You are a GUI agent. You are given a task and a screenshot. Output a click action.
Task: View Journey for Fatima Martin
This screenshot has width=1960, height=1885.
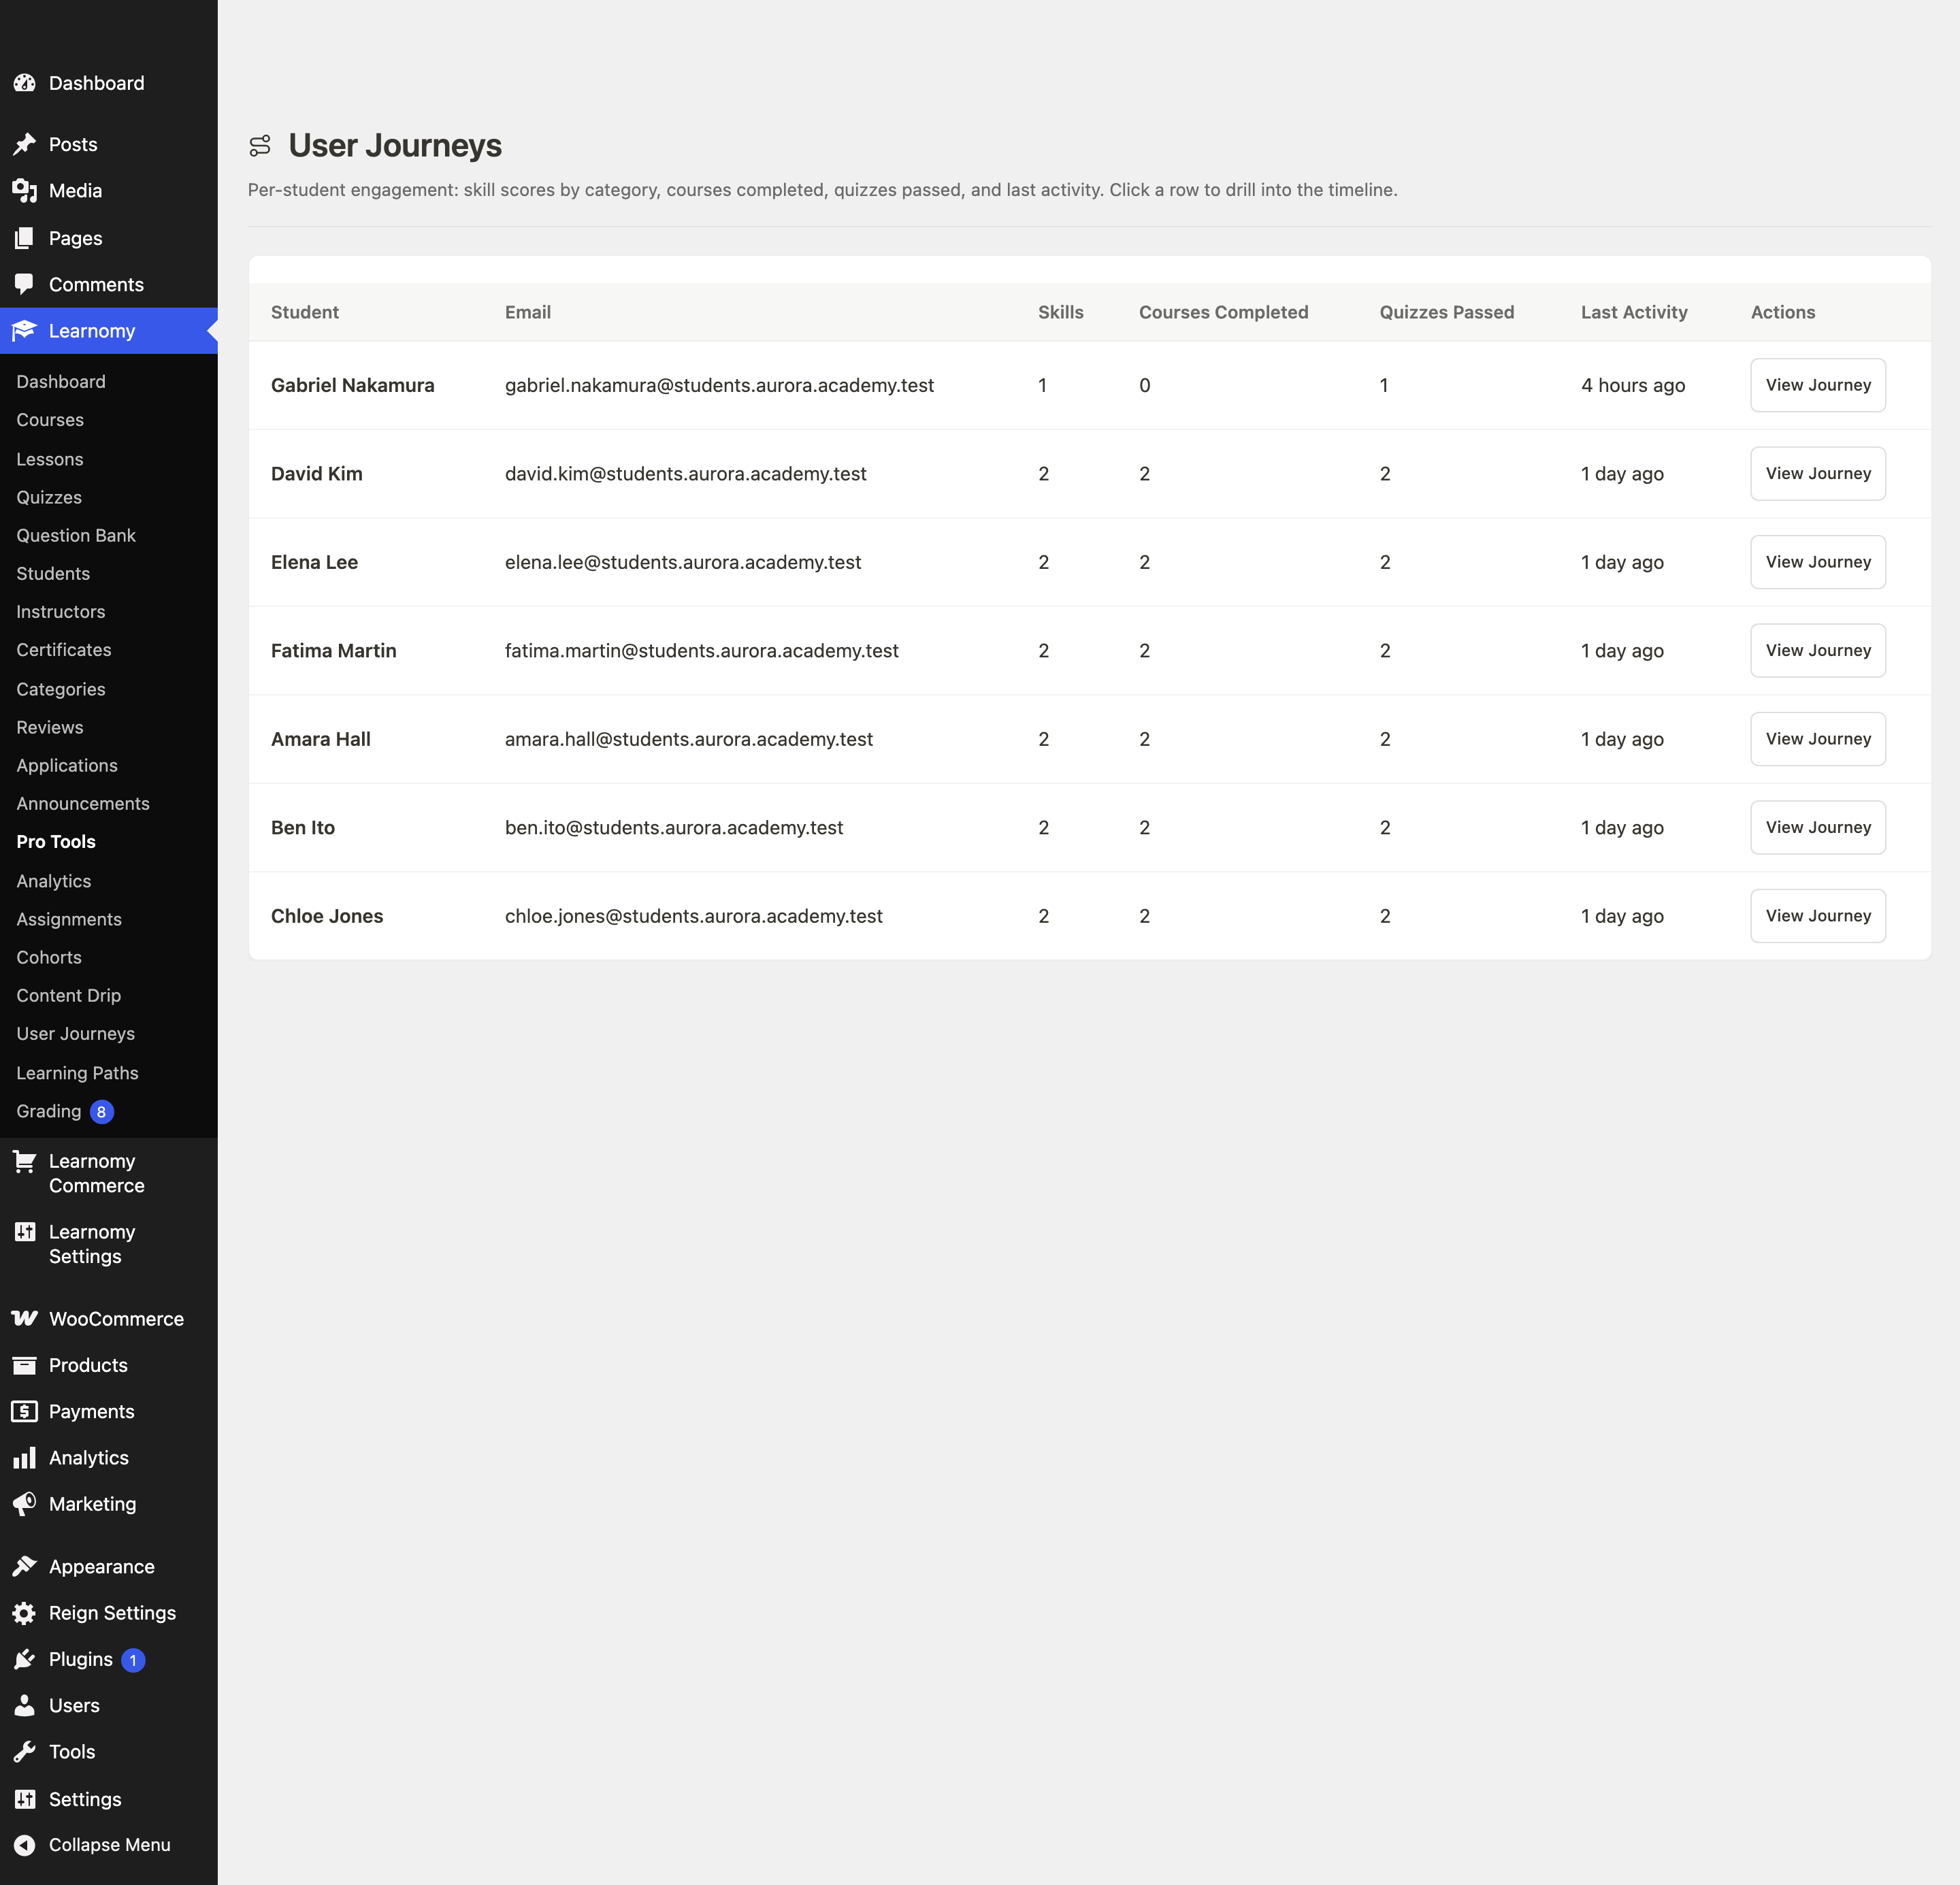click(1818, 651)
